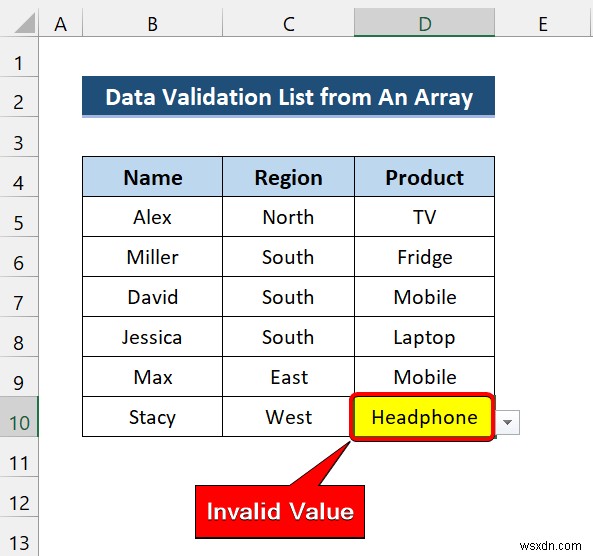This screenshot has width=593, height=556.
Task: Select row 2 header
Action: (x=19, y=97)
